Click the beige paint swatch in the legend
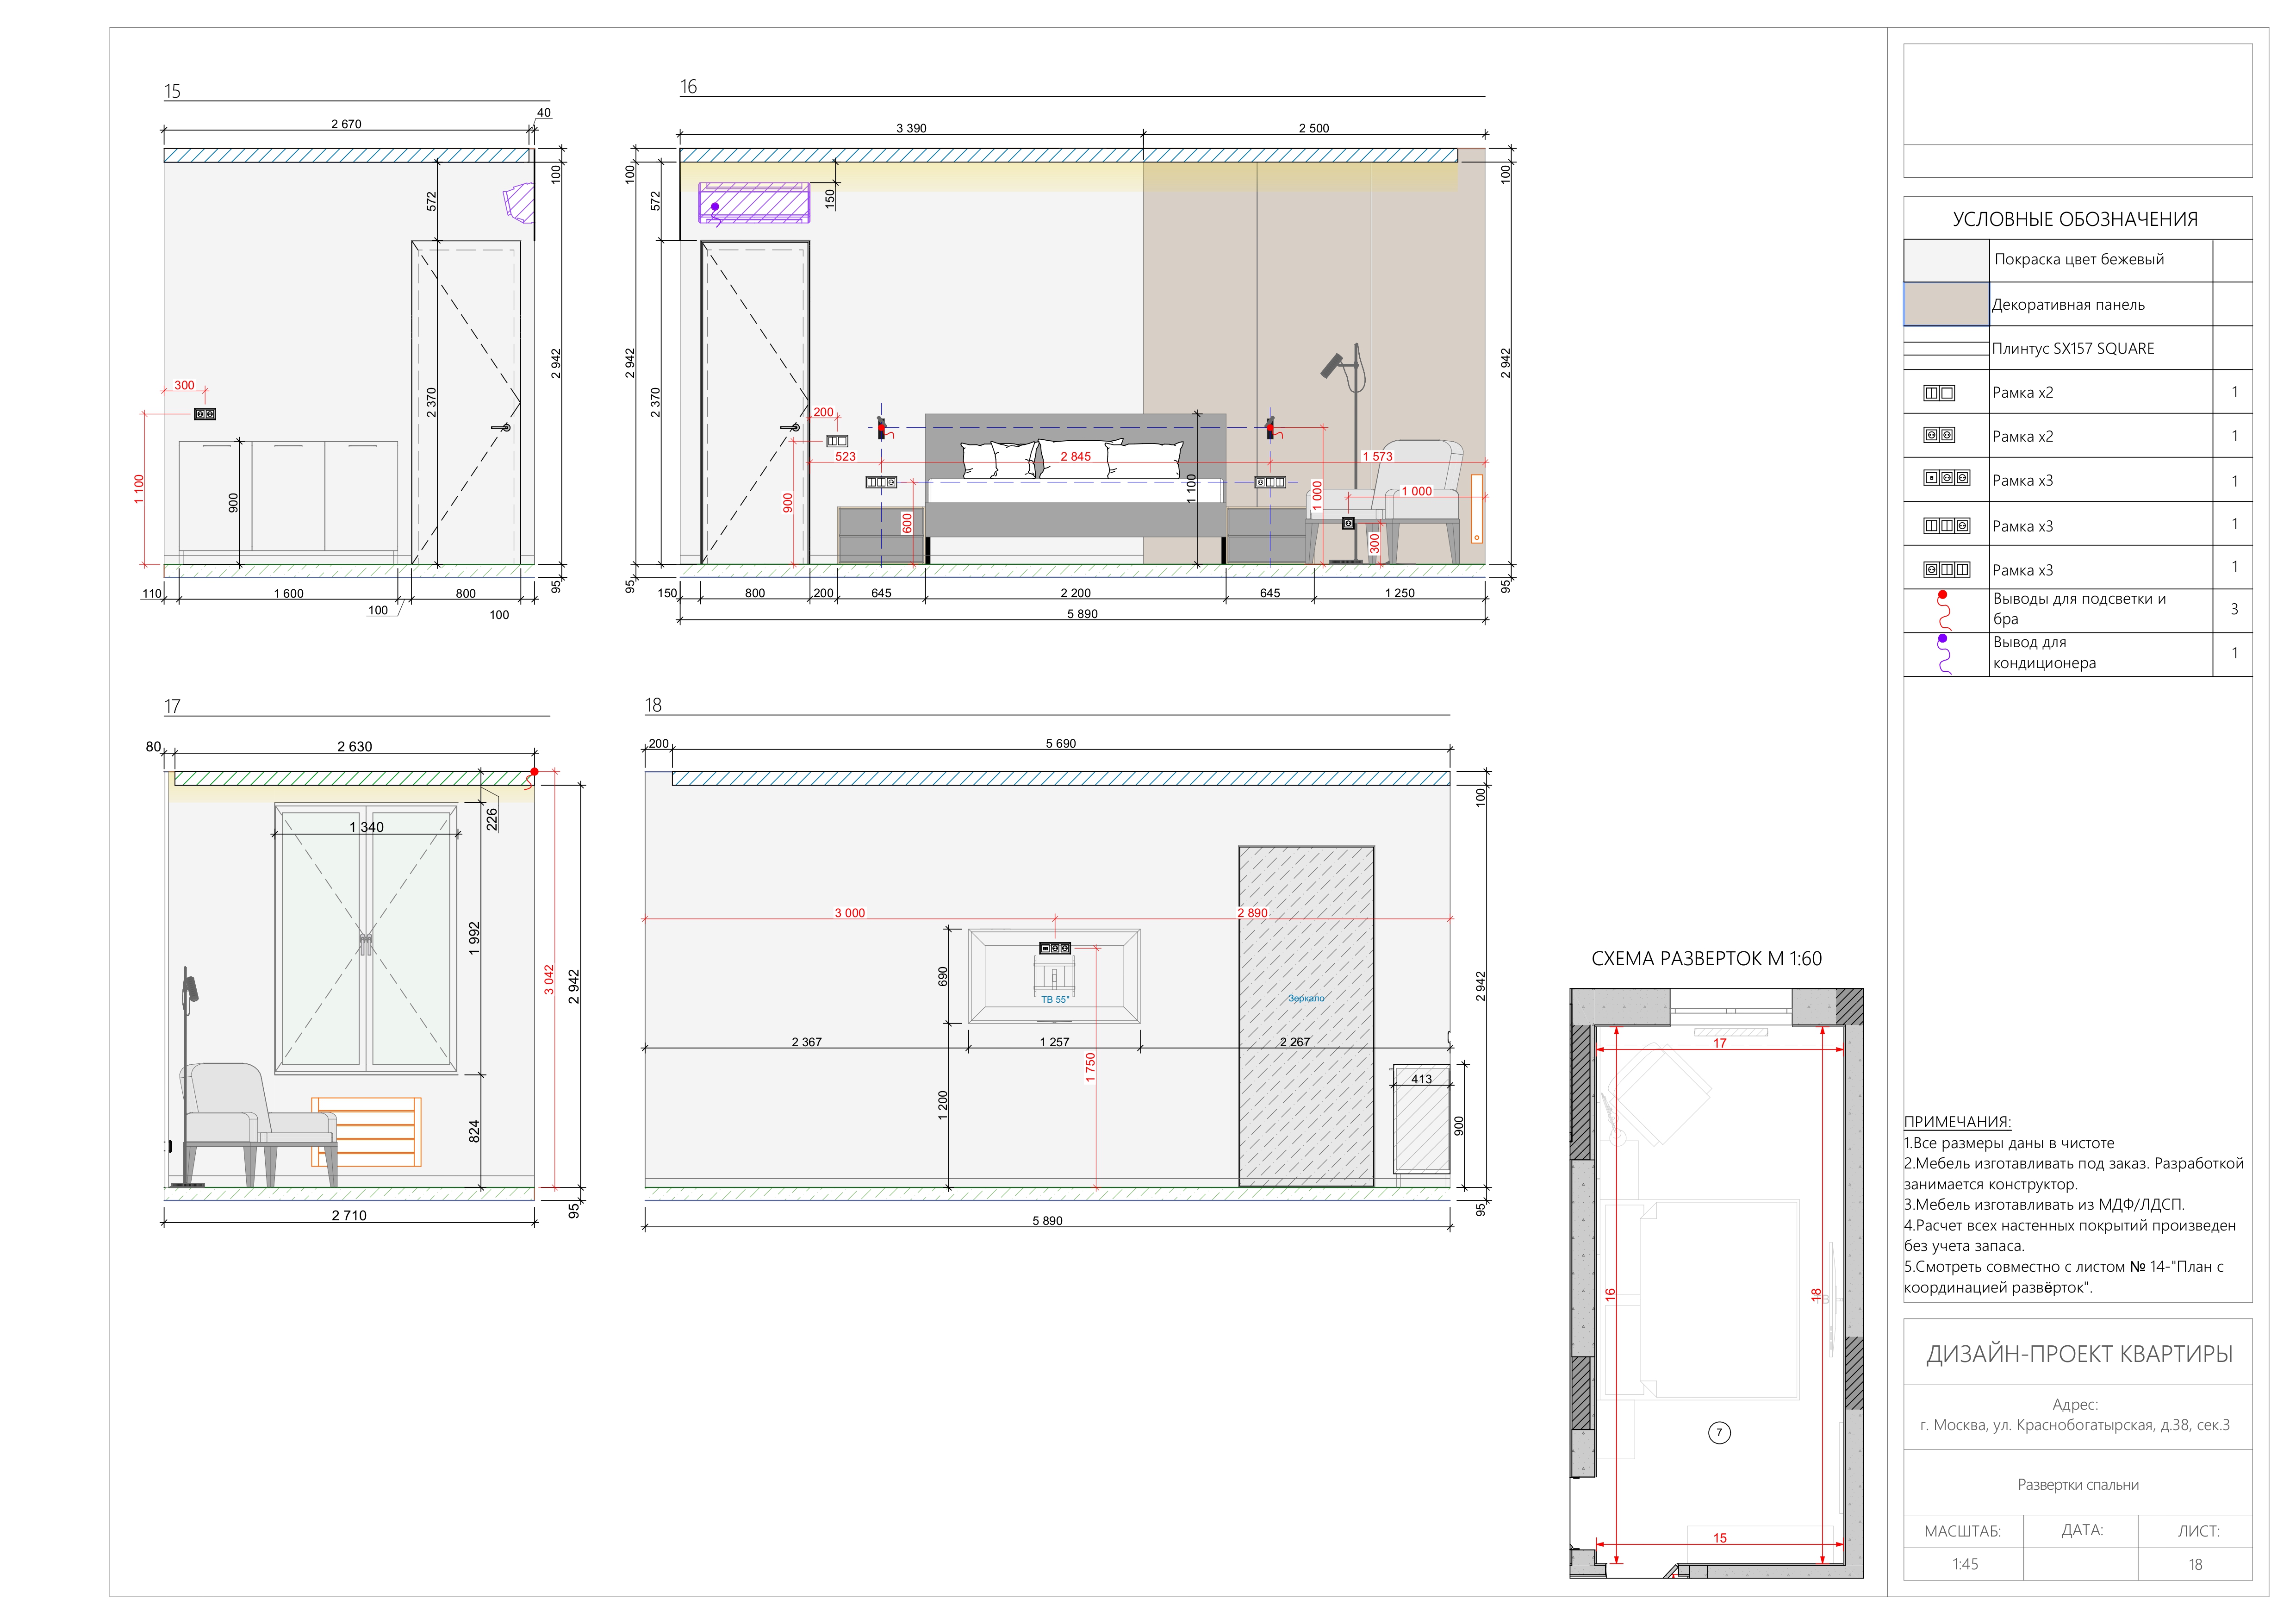Screen dimensions: 2296x1624 [x=1946, y=260]
